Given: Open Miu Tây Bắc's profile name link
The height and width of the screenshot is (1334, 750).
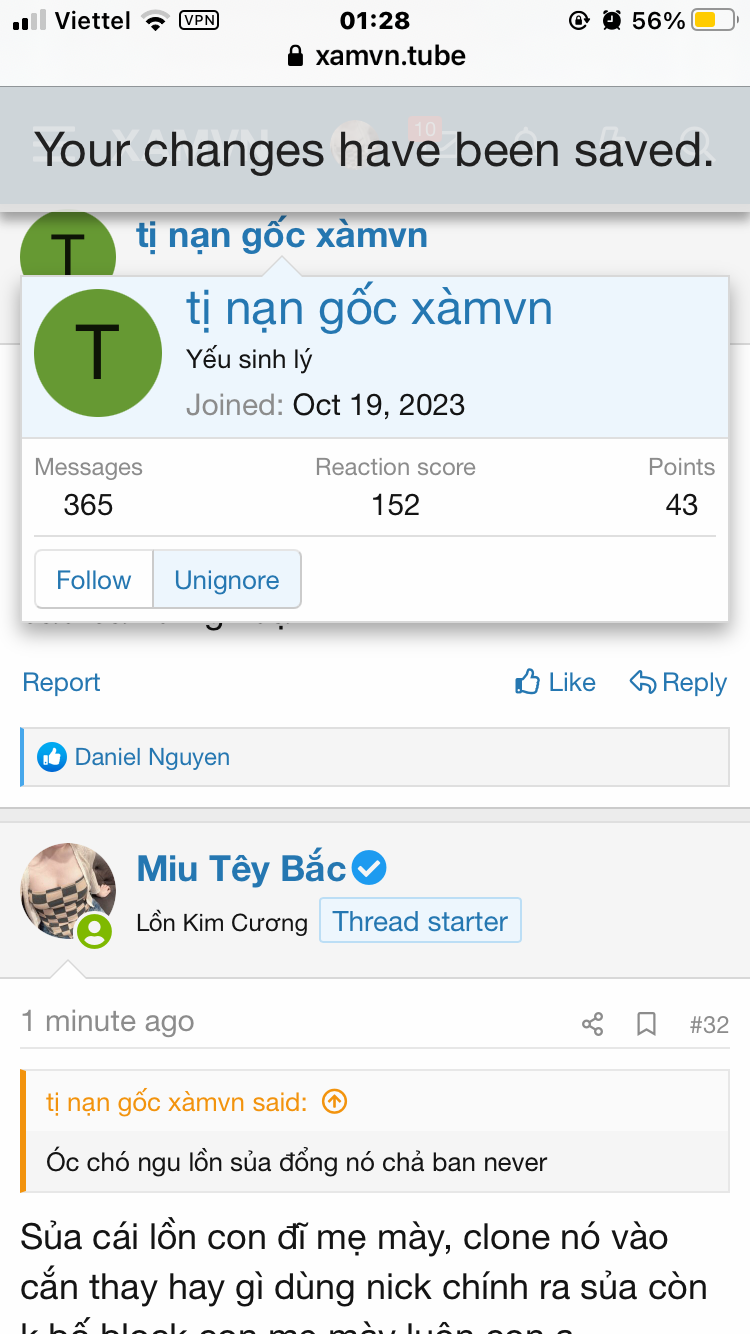Looking at the screenshot, I should (x=242, y=868).
